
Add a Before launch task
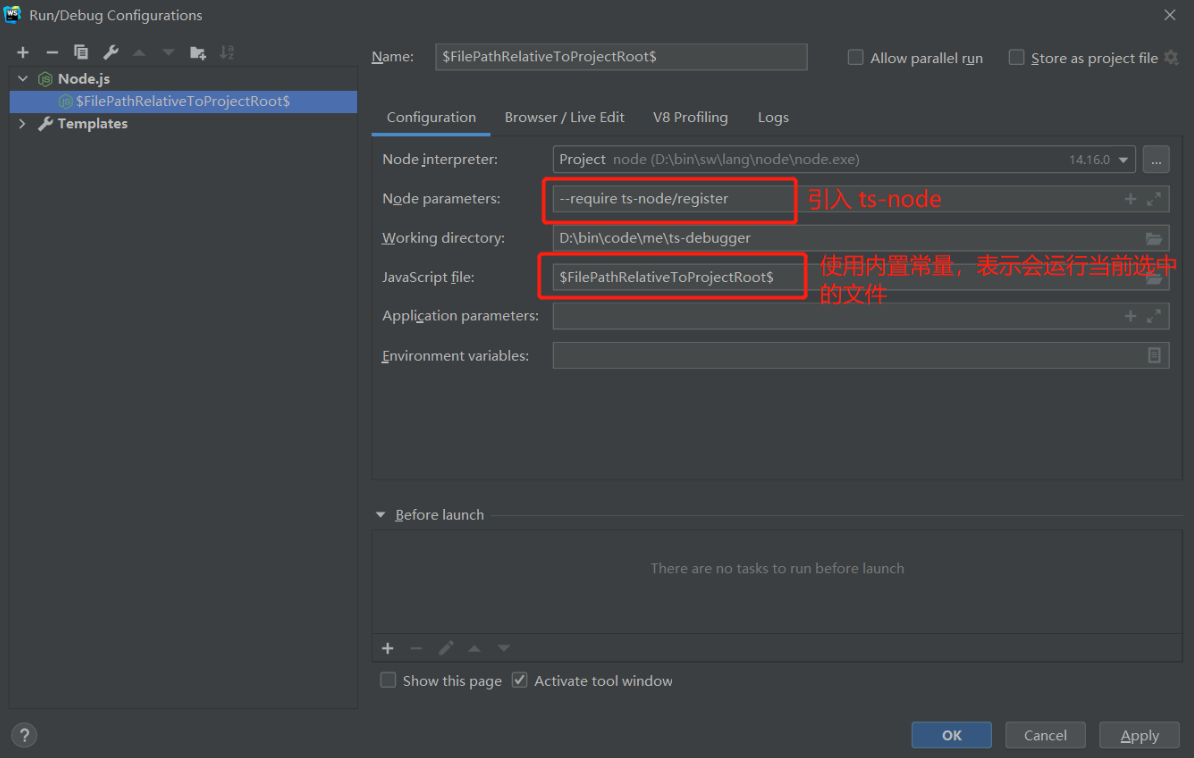pyautogui.click(x=387, y=648)
